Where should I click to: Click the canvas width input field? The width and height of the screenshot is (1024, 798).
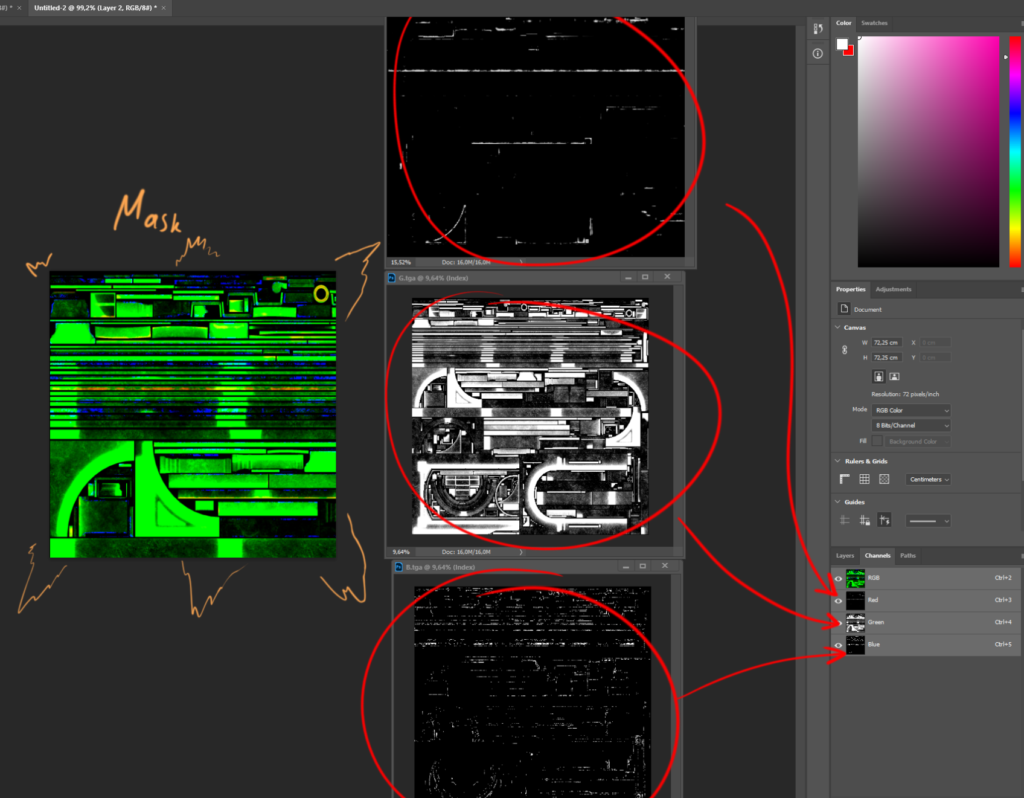point(886,342)
